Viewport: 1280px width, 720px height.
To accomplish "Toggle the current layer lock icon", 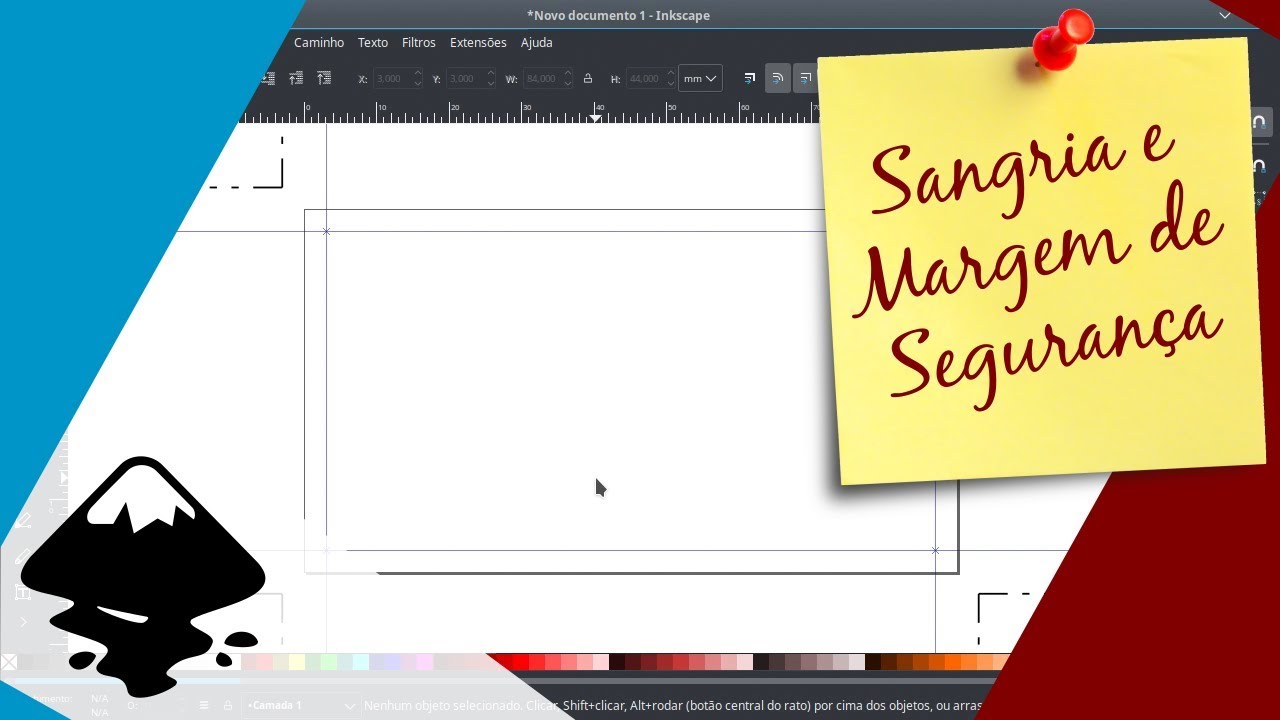I will [x=228, y=705].
